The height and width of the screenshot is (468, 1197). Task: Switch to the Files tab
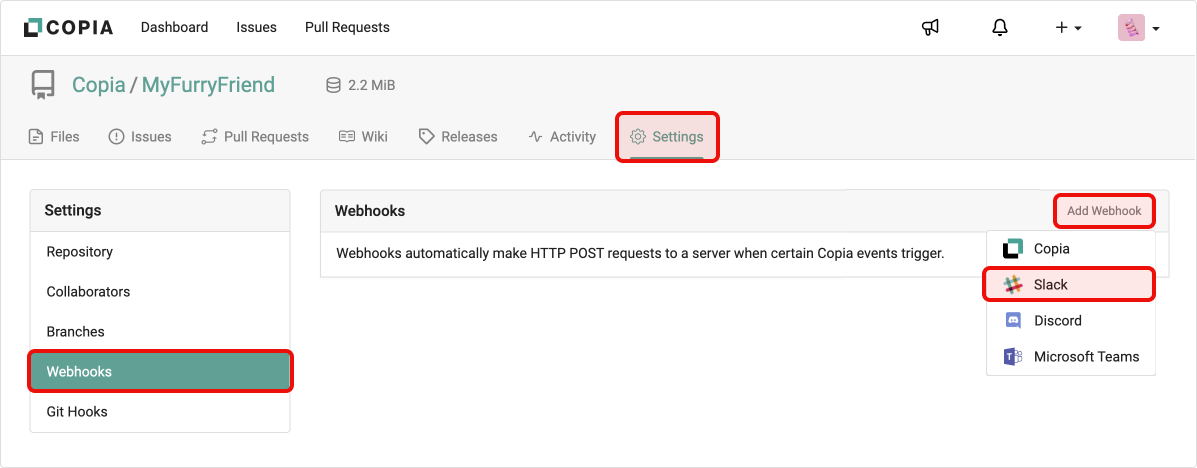pyautogui.click(x=53, y=137)
